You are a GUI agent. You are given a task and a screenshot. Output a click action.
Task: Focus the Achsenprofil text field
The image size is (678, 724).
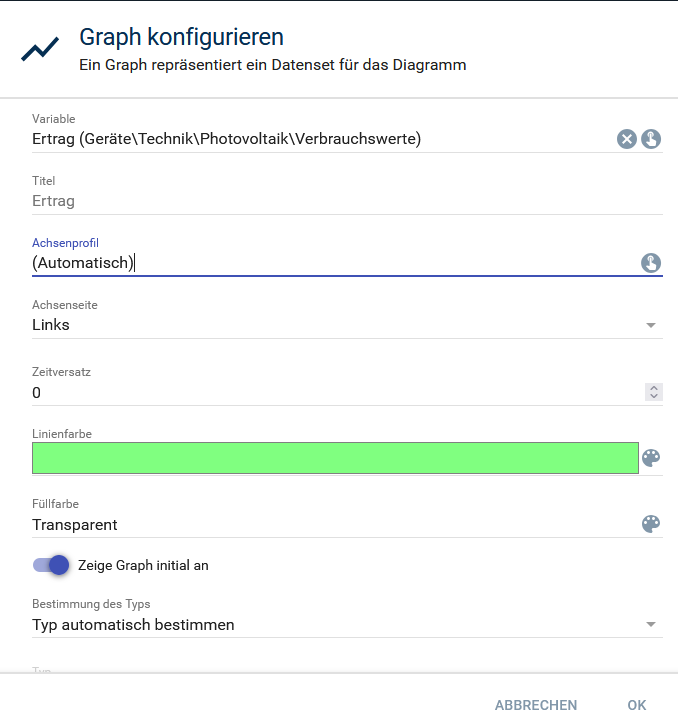pos(330,263)
